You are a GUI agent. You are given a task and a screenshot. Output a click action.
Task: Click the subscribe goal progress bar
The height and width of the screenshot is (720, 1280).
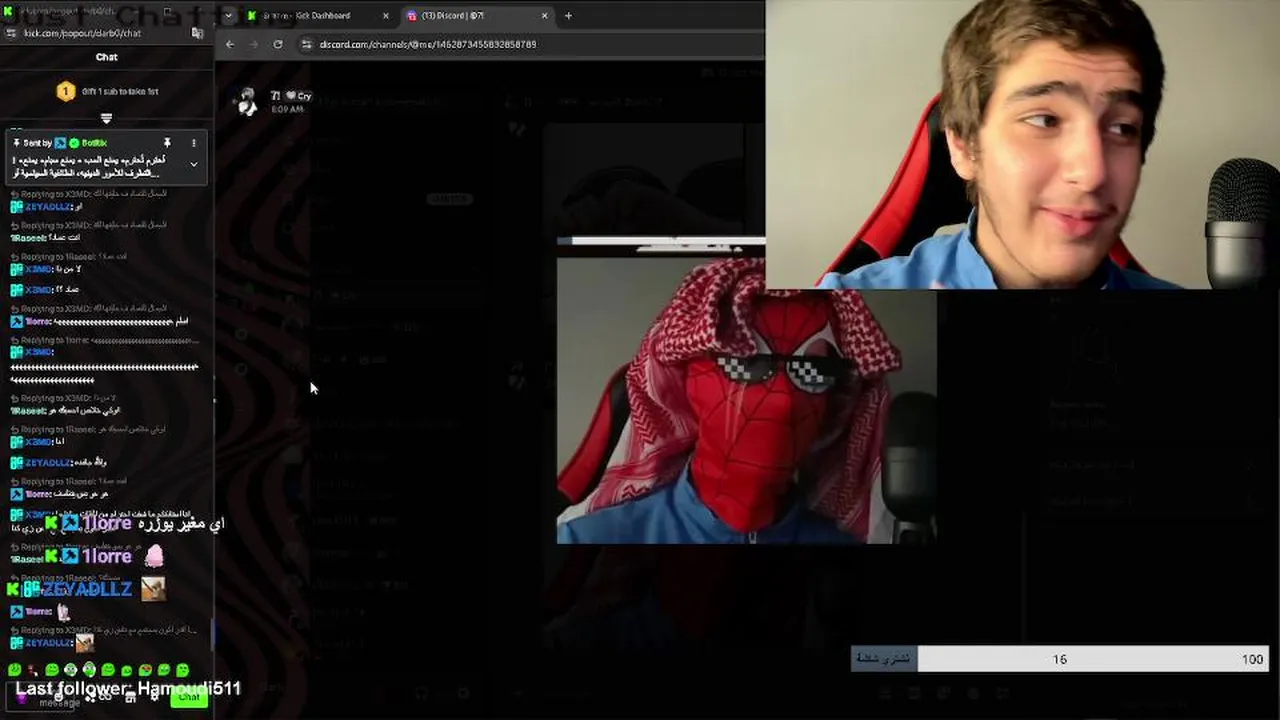coord(1060,659)
